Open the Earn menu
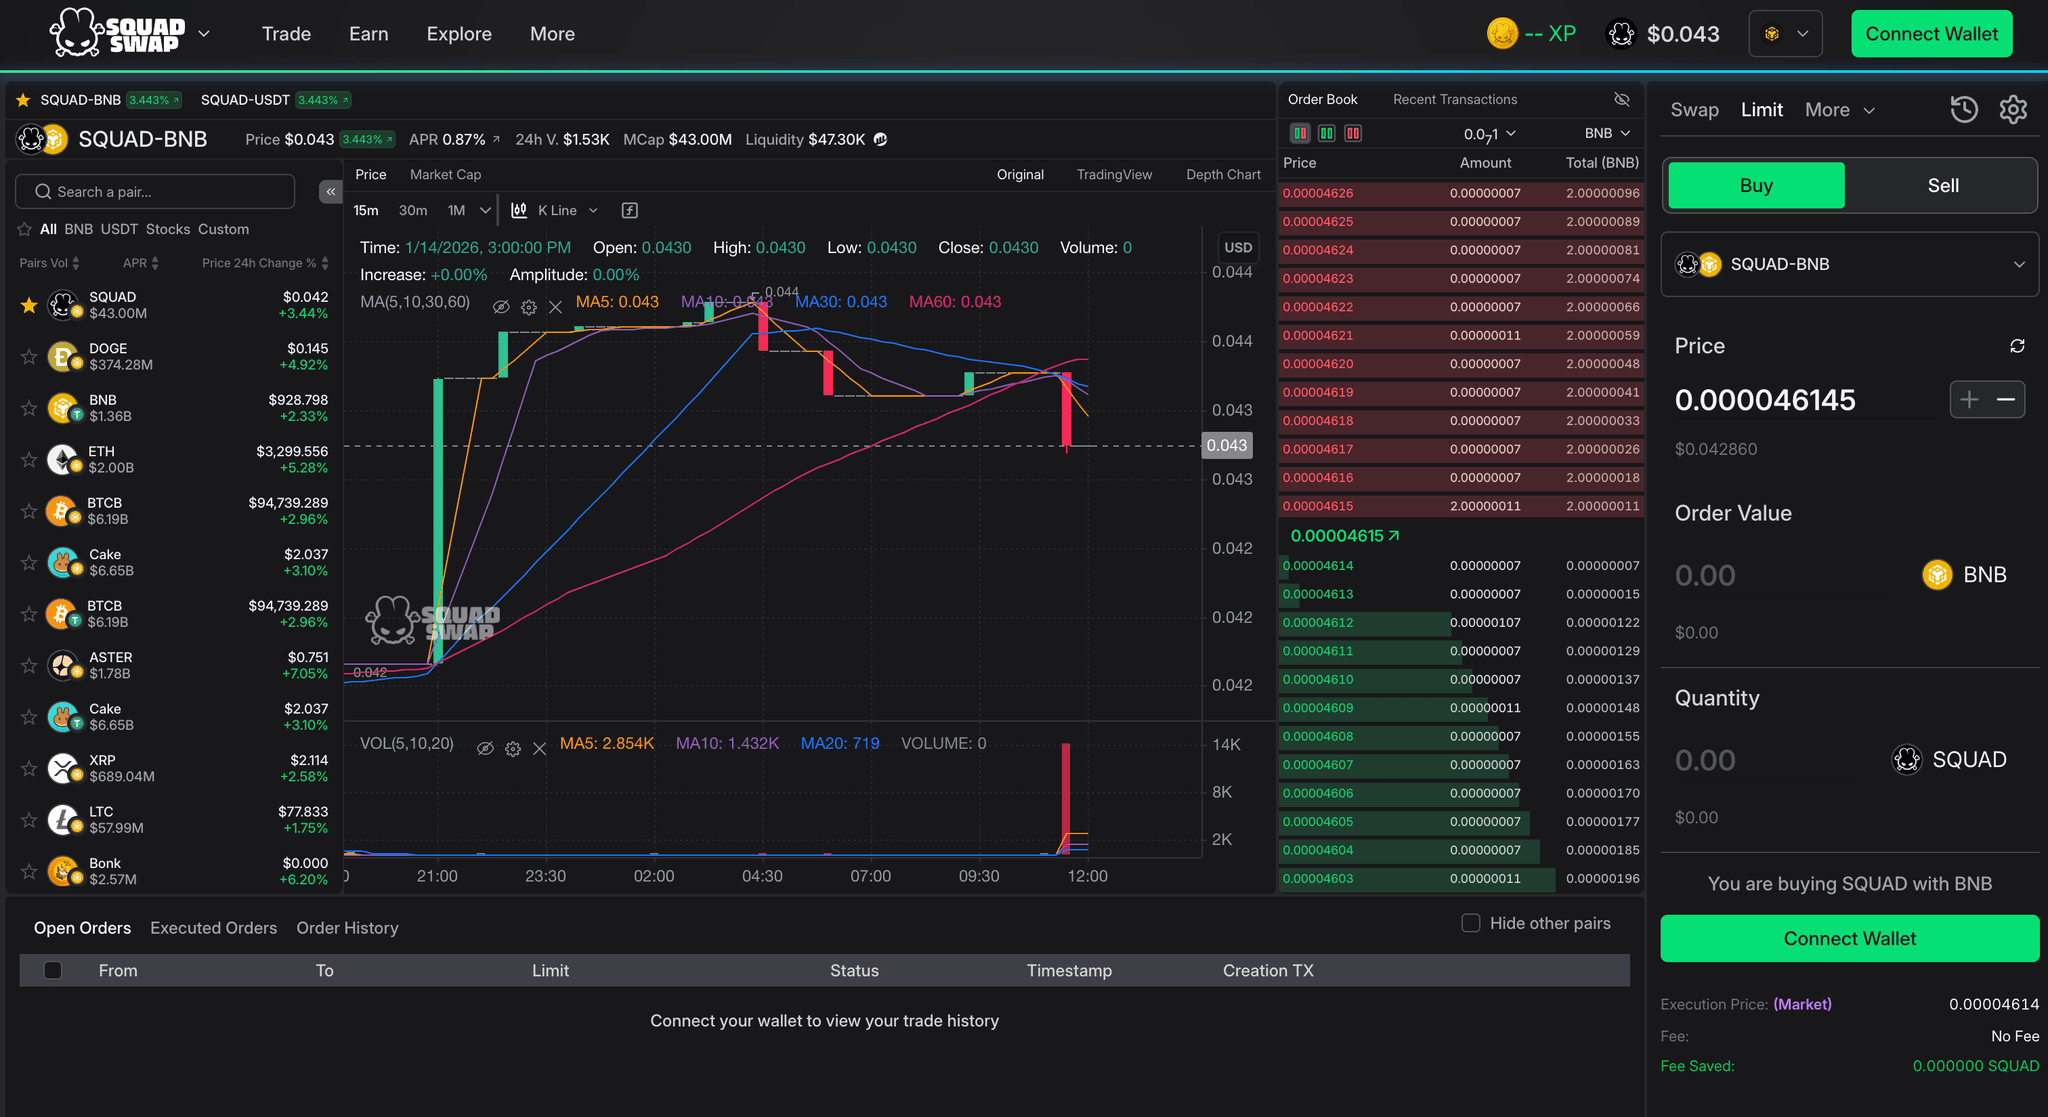Image resolution: width=2048 pixels, height=1117 pixels. [368, 34]
